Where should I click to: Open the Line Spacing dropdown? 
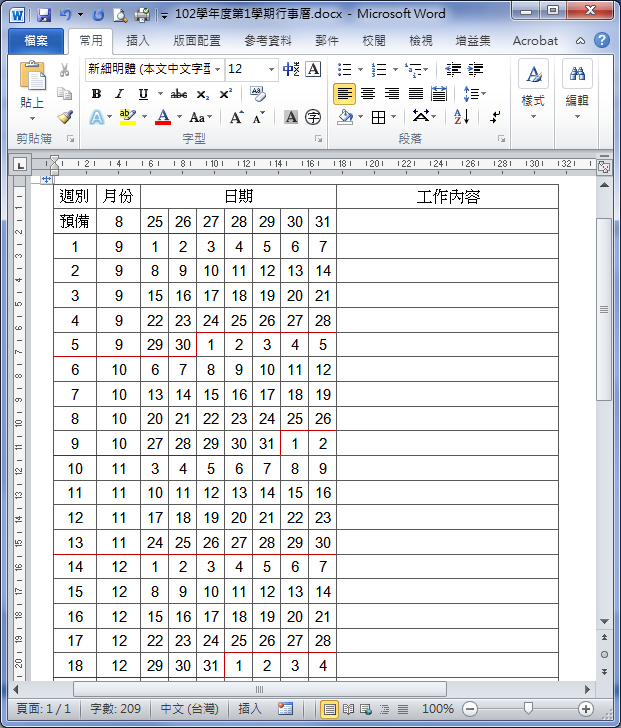point(475,94)
